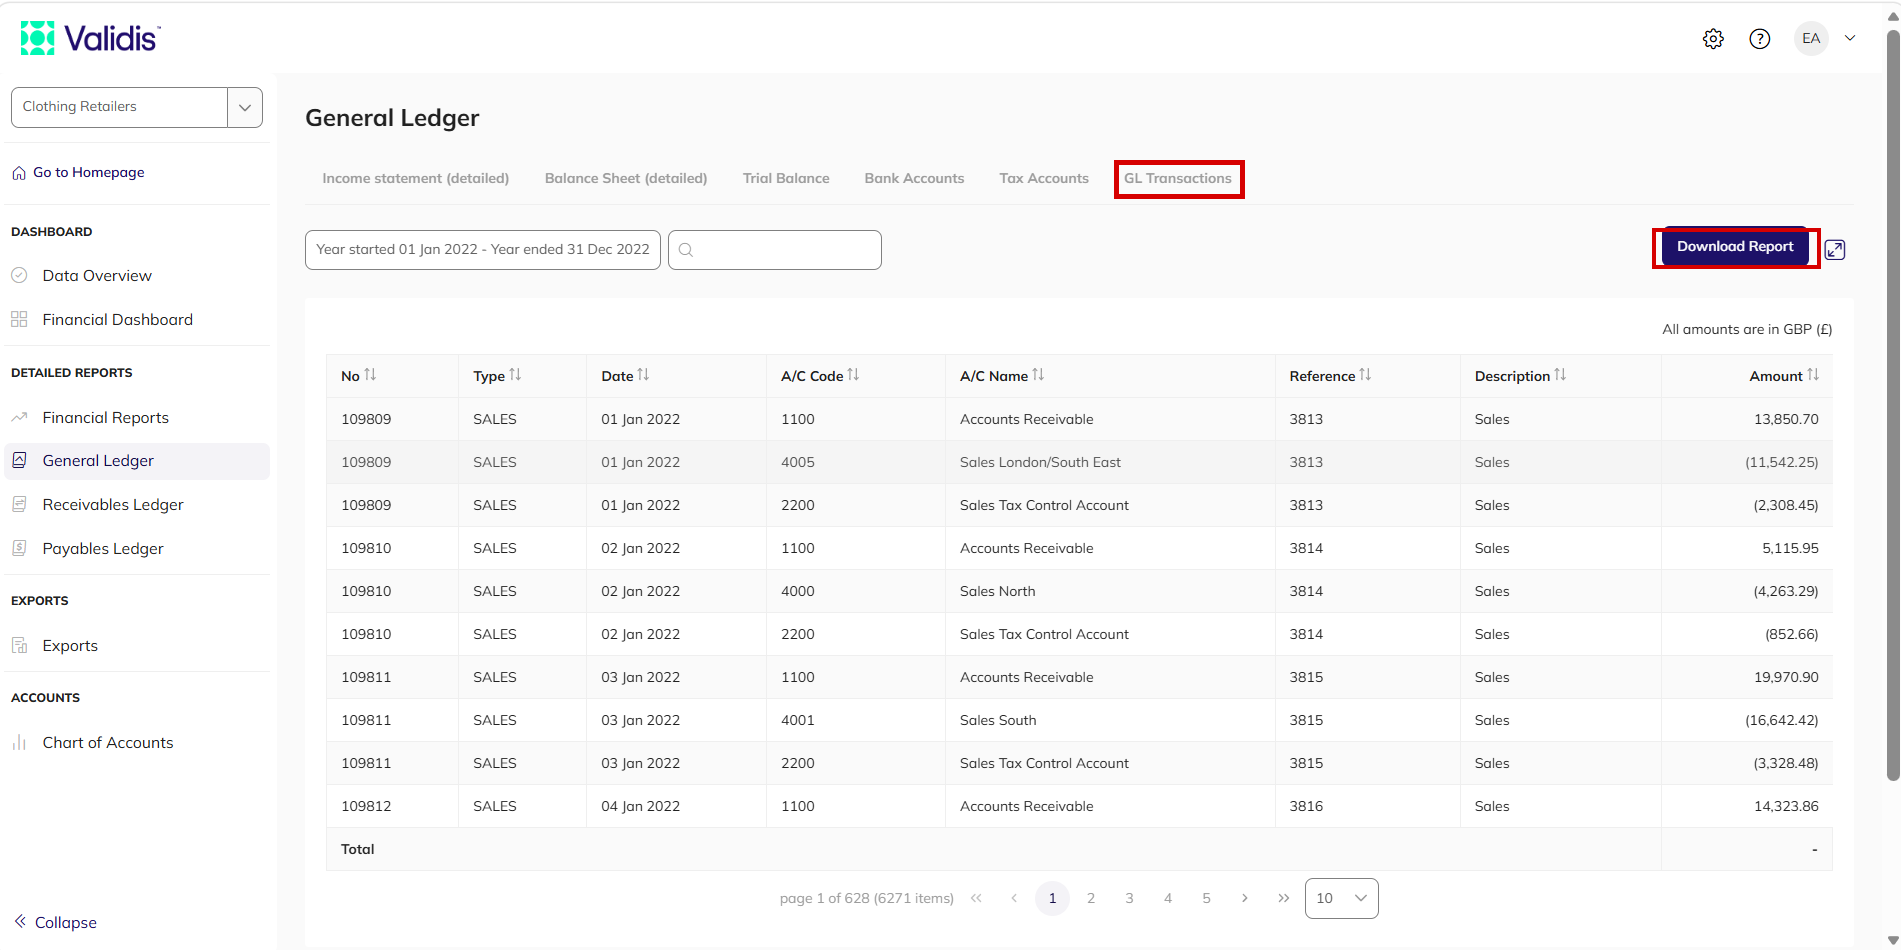Go to page 5 of results

[x=1206, y=898]
